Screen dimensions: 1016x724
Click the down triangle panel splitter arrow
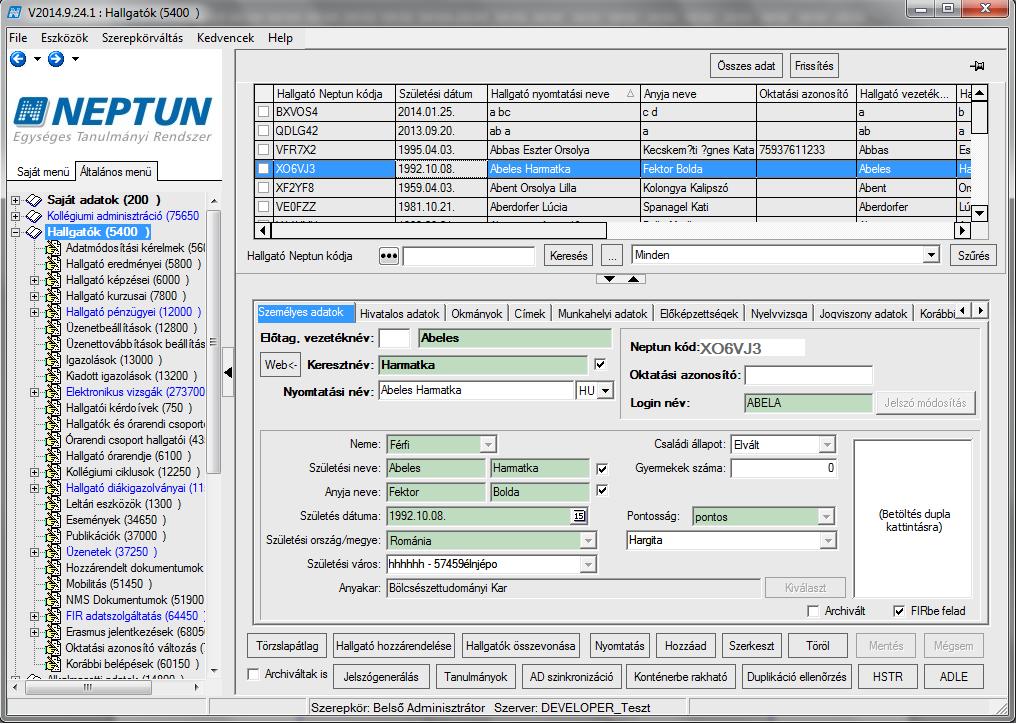[x=609, y=279]
